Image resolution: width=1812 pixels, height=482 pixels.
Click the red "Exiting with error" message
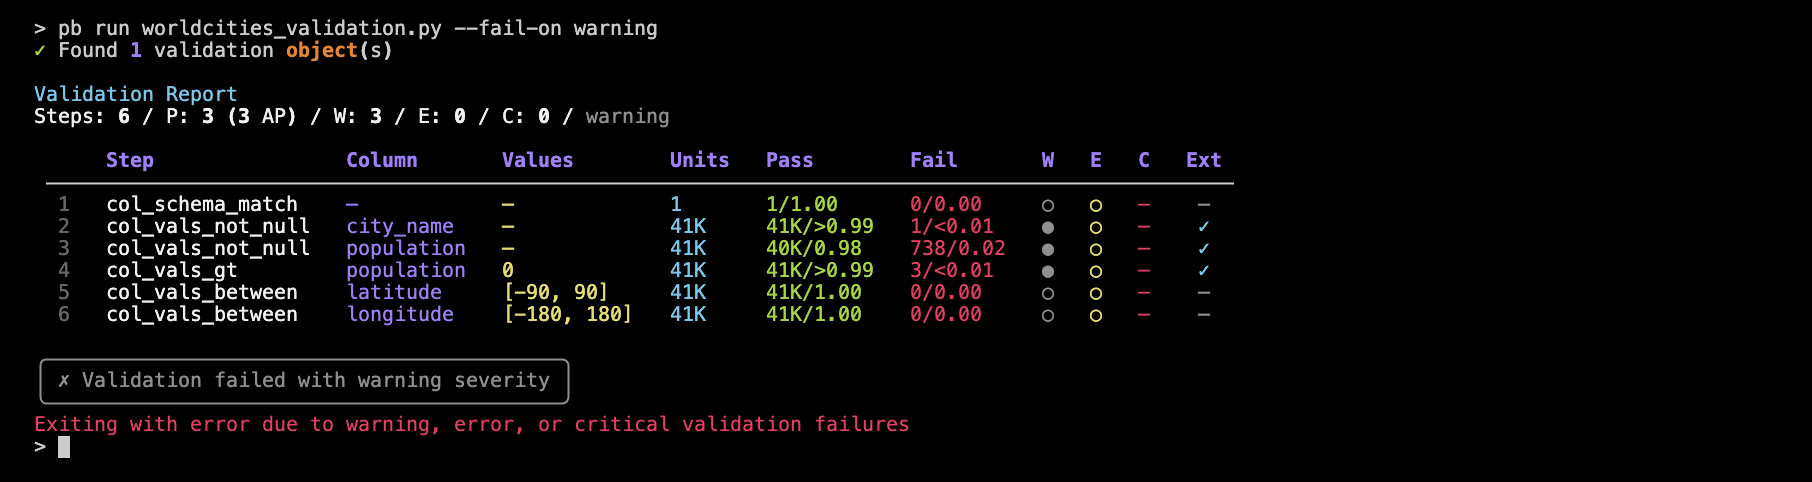tap(471, 425)
